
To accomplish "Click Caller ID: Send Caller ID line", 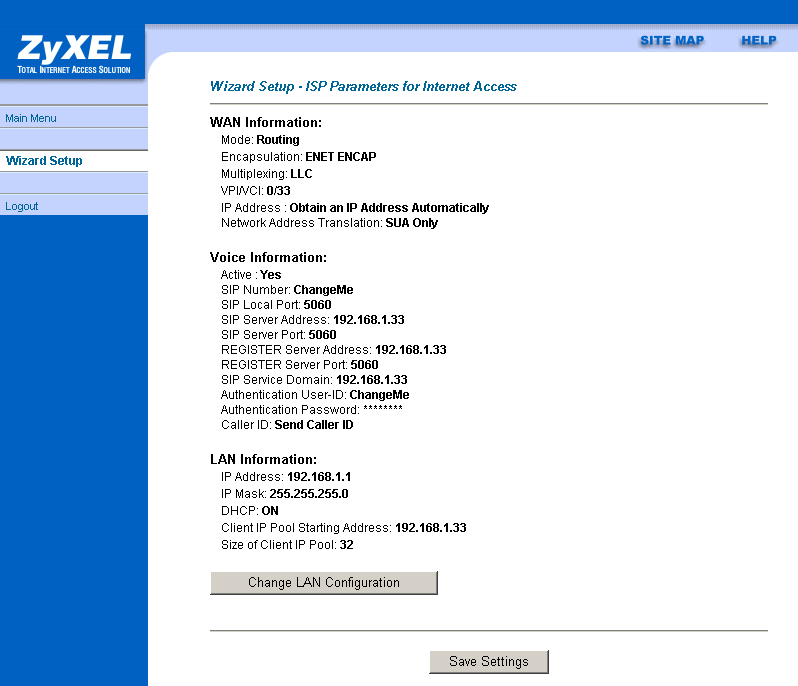I will tap(287, 425).
